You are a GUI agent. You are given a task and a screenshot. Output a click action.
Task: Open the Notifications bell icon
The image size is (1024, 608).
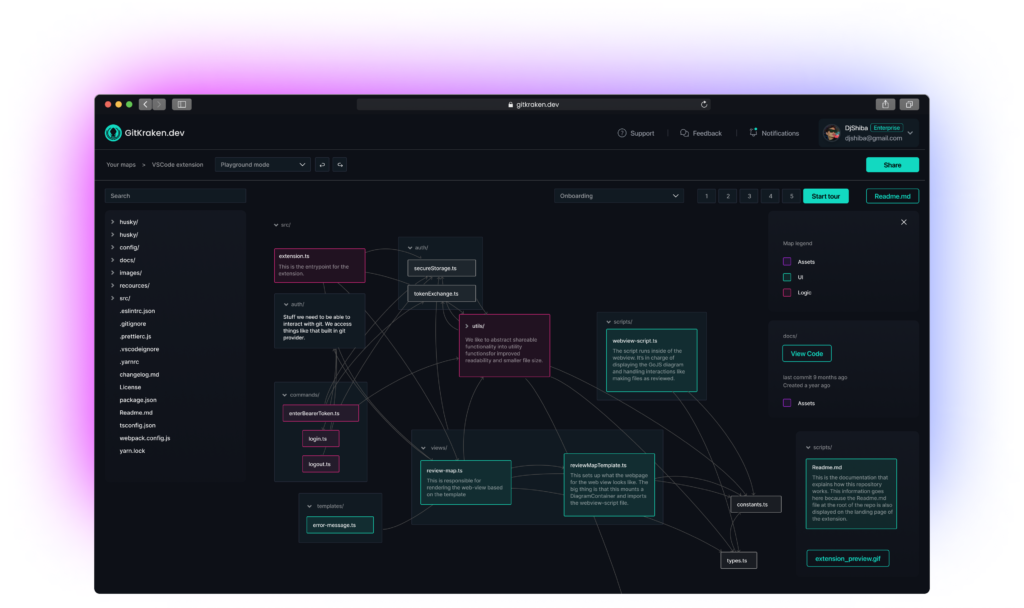click(753, 133)
